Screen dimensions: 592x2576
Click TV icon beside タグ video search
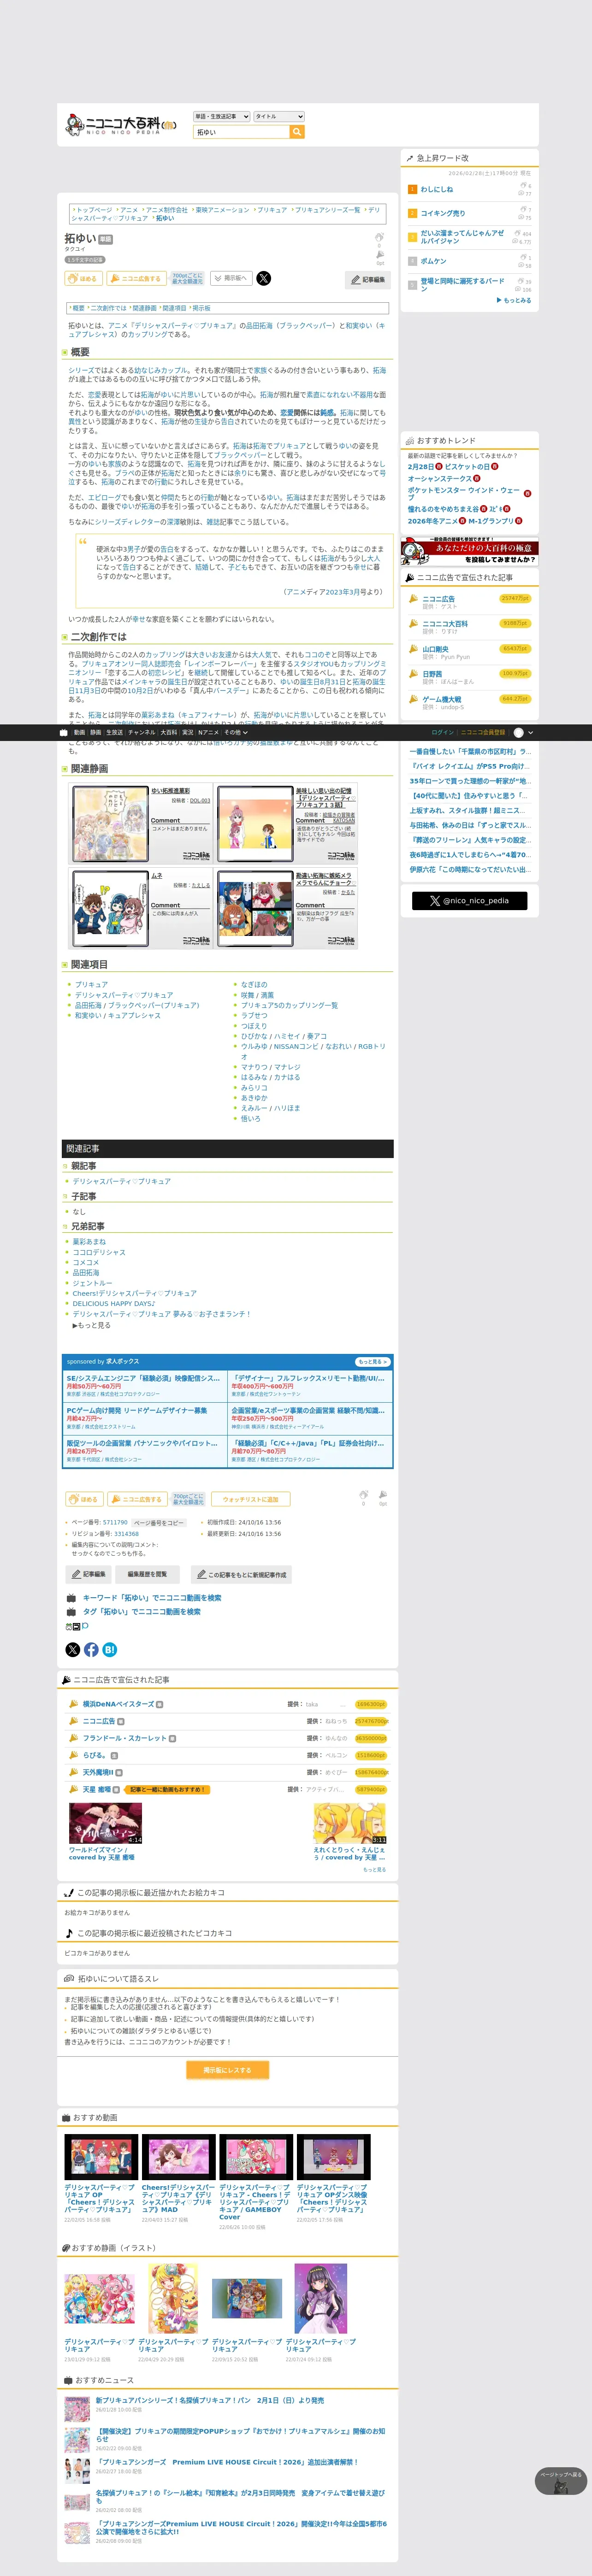[71, 1612]
